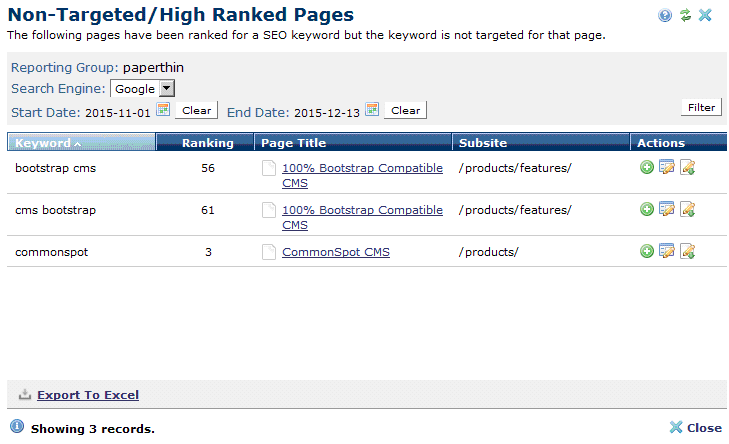Click the green refresh arrows icon
729x444 pixels.
(x=685, y=15)
